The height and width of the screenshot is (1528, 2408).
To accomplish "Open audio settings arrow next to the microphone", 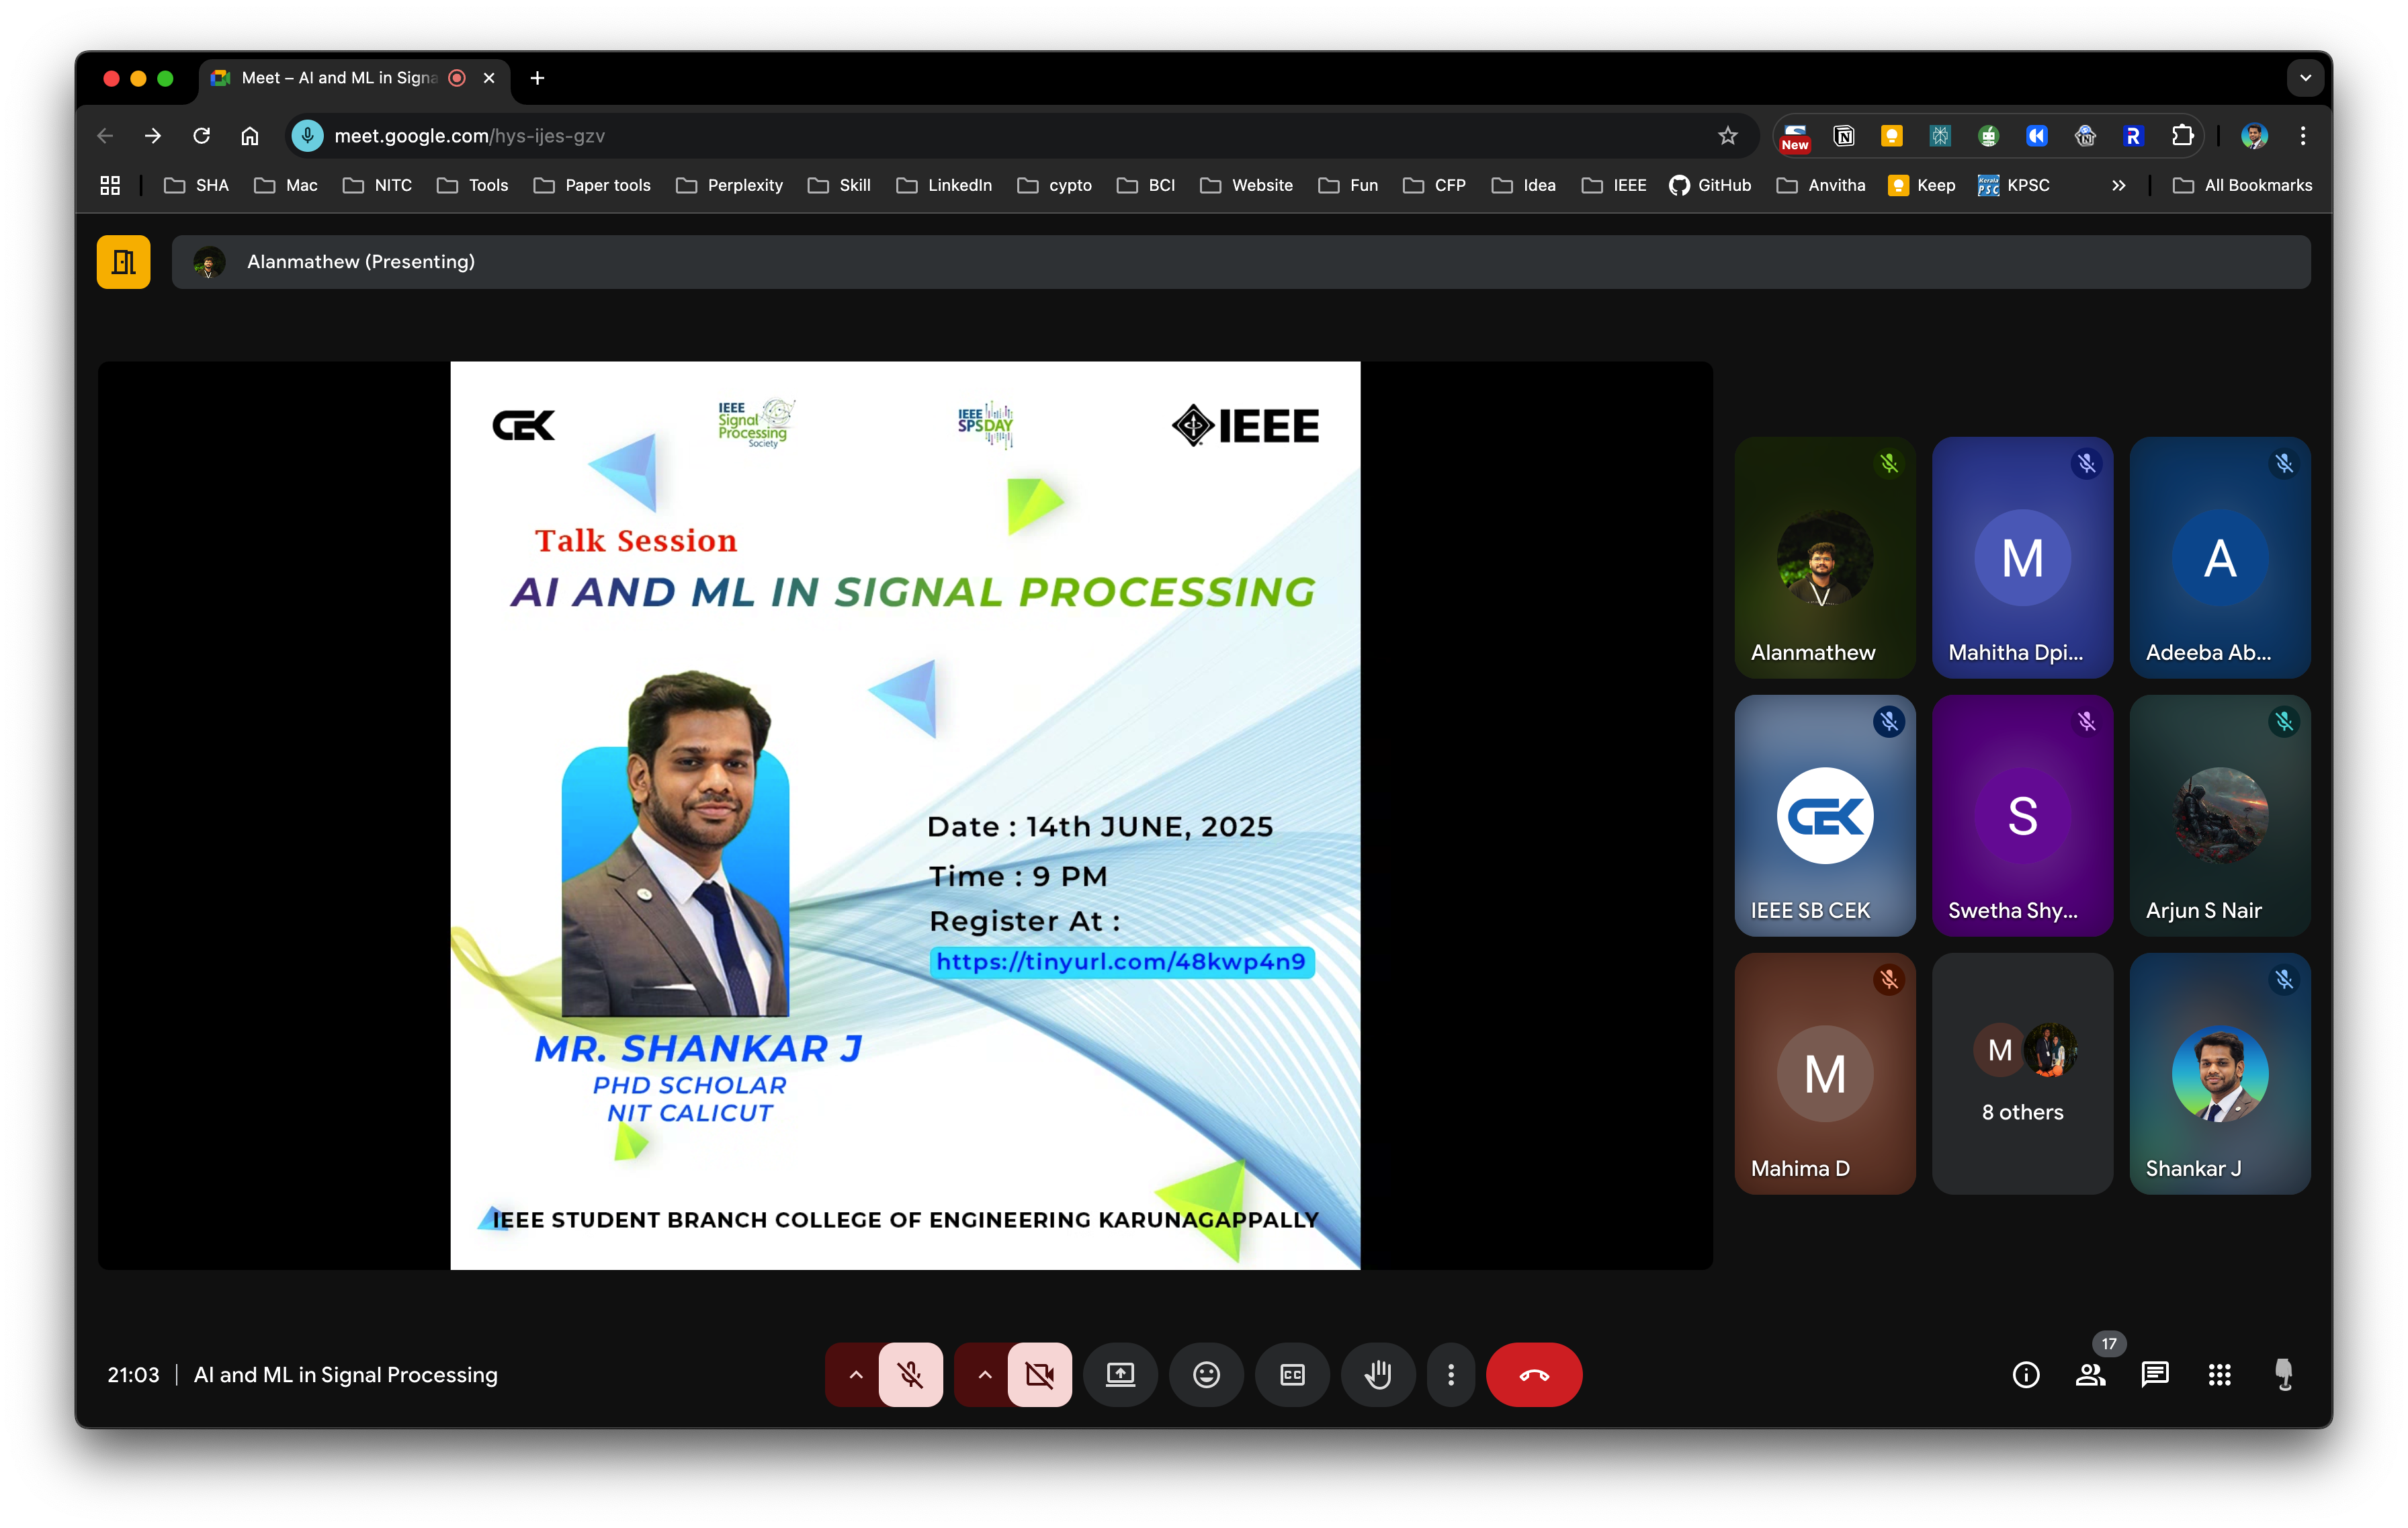I will (855, 1375).
